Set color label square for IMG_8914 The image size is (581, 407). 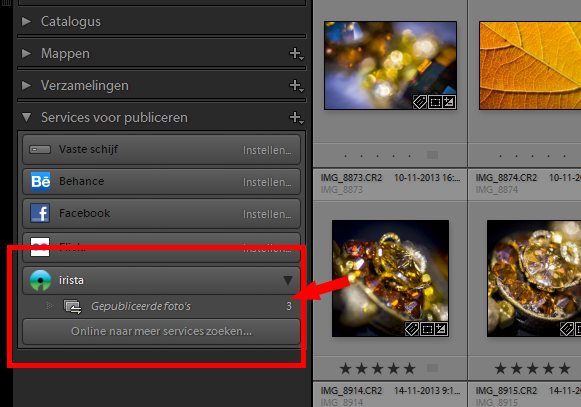pyautogui.click(x=432, y=368)
